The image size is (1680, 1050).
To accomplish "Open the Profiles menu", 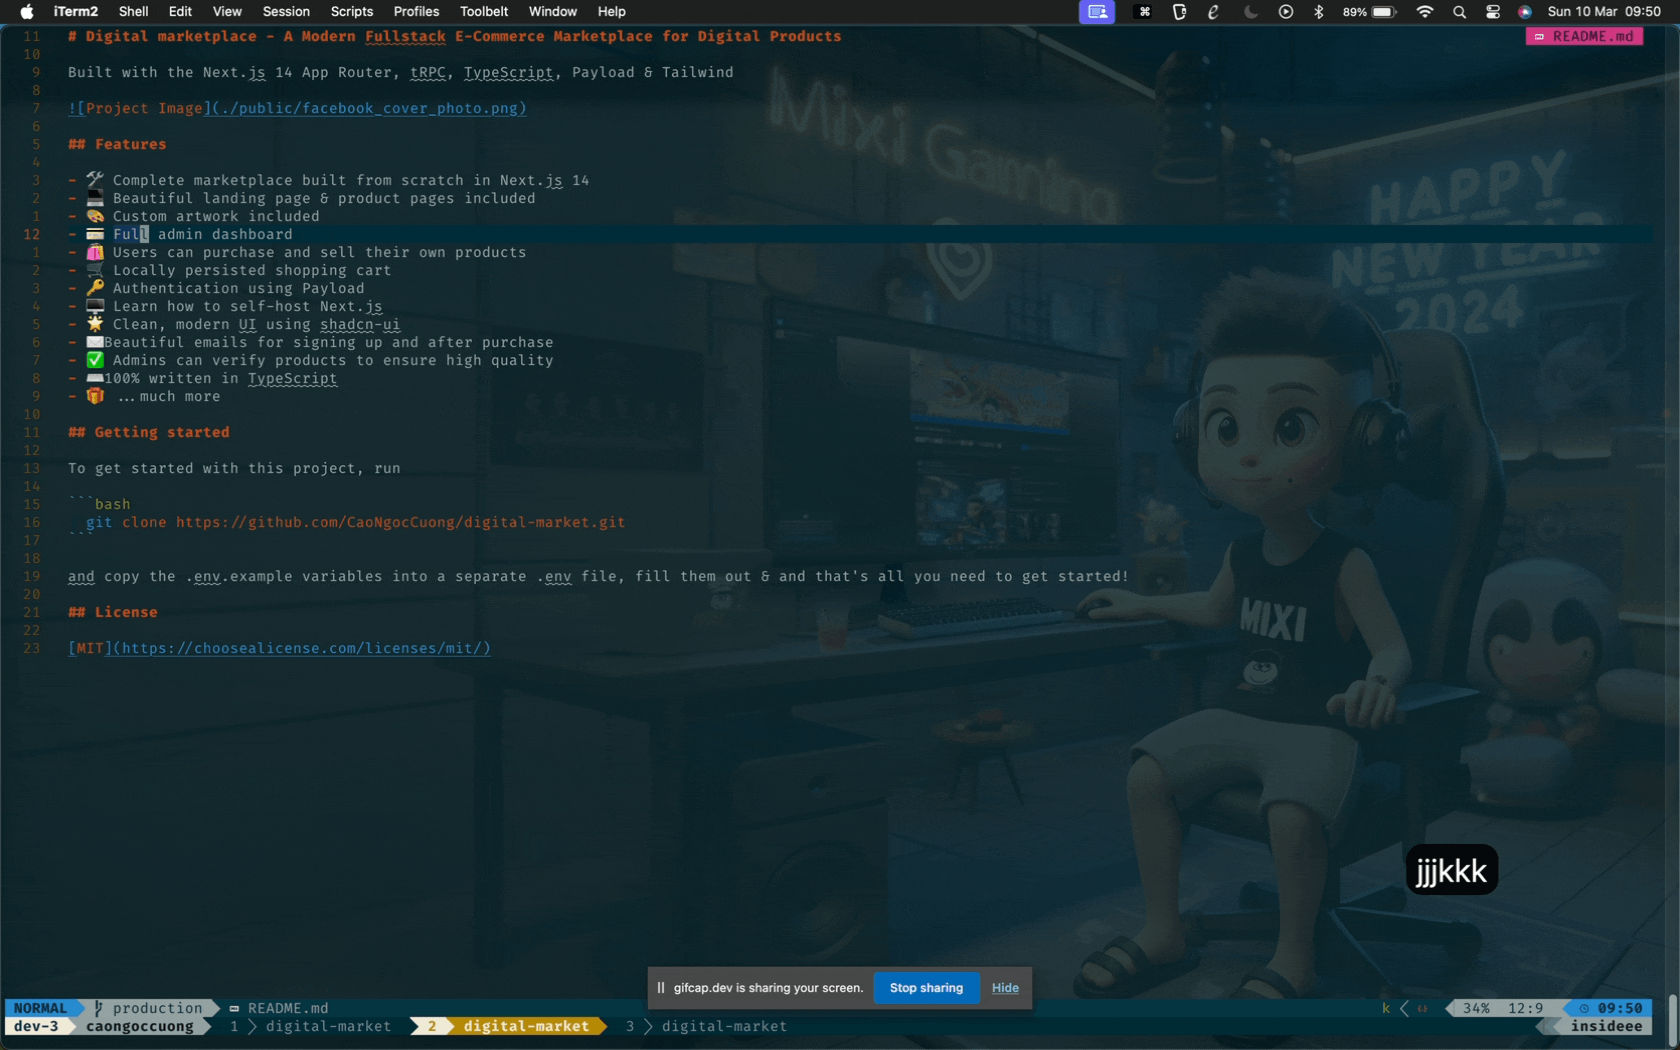I will (416, 12).
